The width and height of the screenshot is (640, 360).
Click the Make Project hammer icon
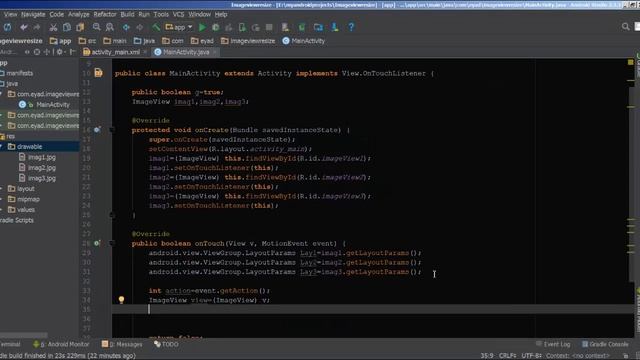point(156,27)
